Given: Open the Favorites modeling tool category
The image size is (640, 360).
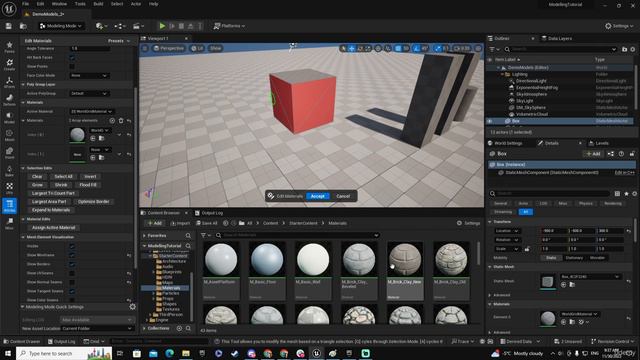Looking at the screenshot, I should [x=9, y=47].
